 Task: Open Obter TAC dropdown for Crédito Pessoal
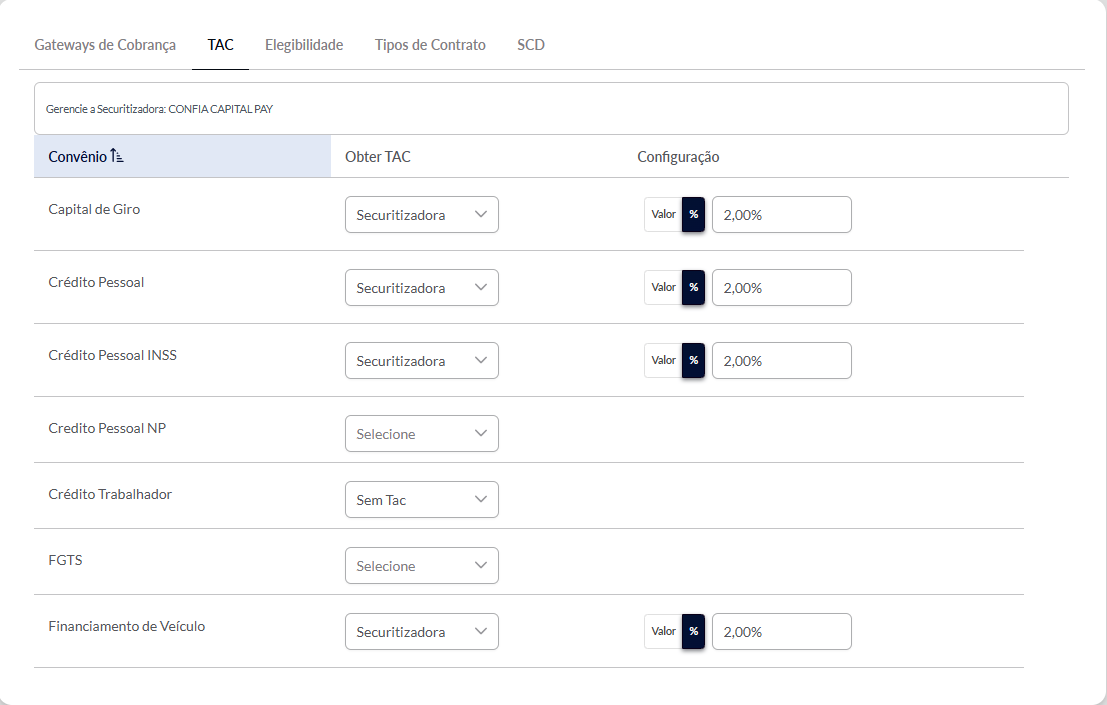point(421,288)
